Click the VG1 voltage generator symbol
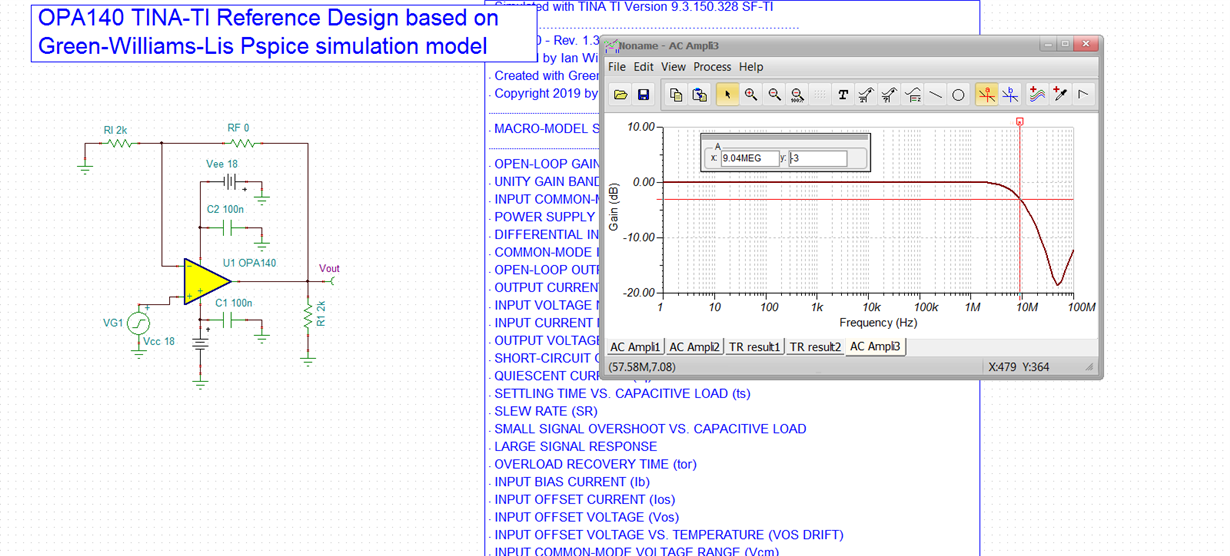 click(x=138, y=323)
